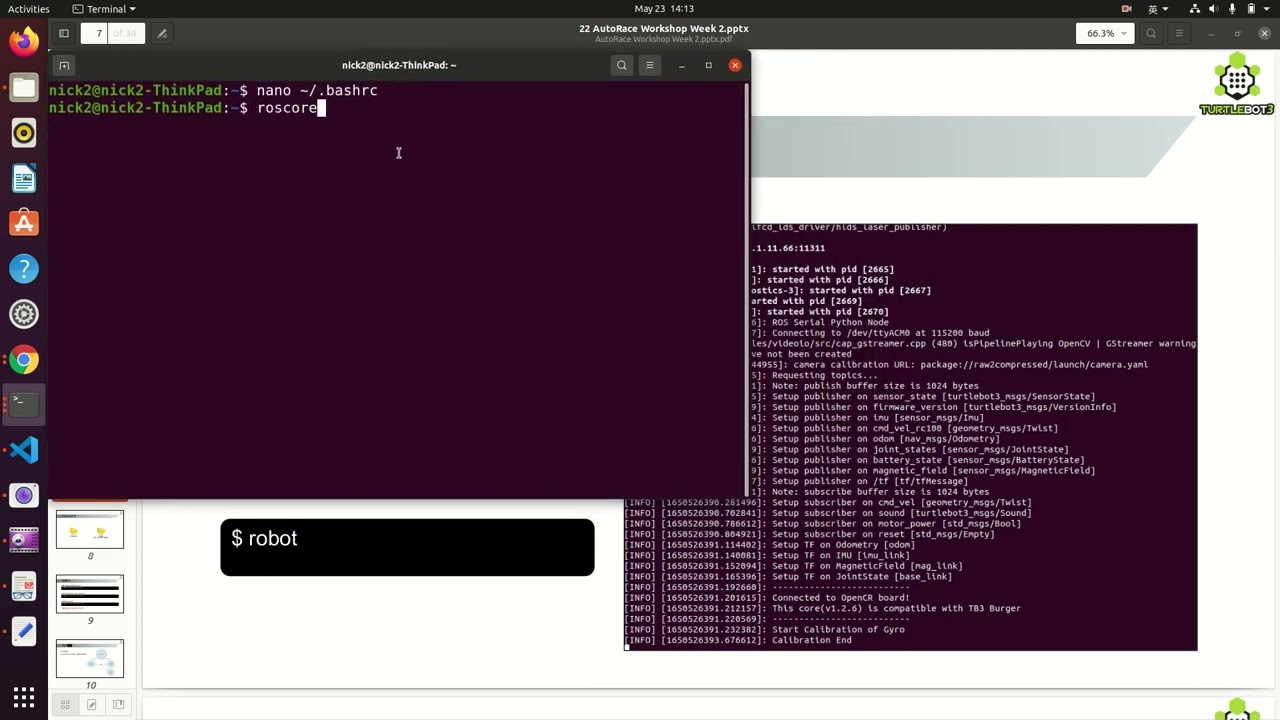Switch sidebar to thumbnails grid view
Image resolution: width=1280 pixels, height=720 pixels.
click(65, 705)
